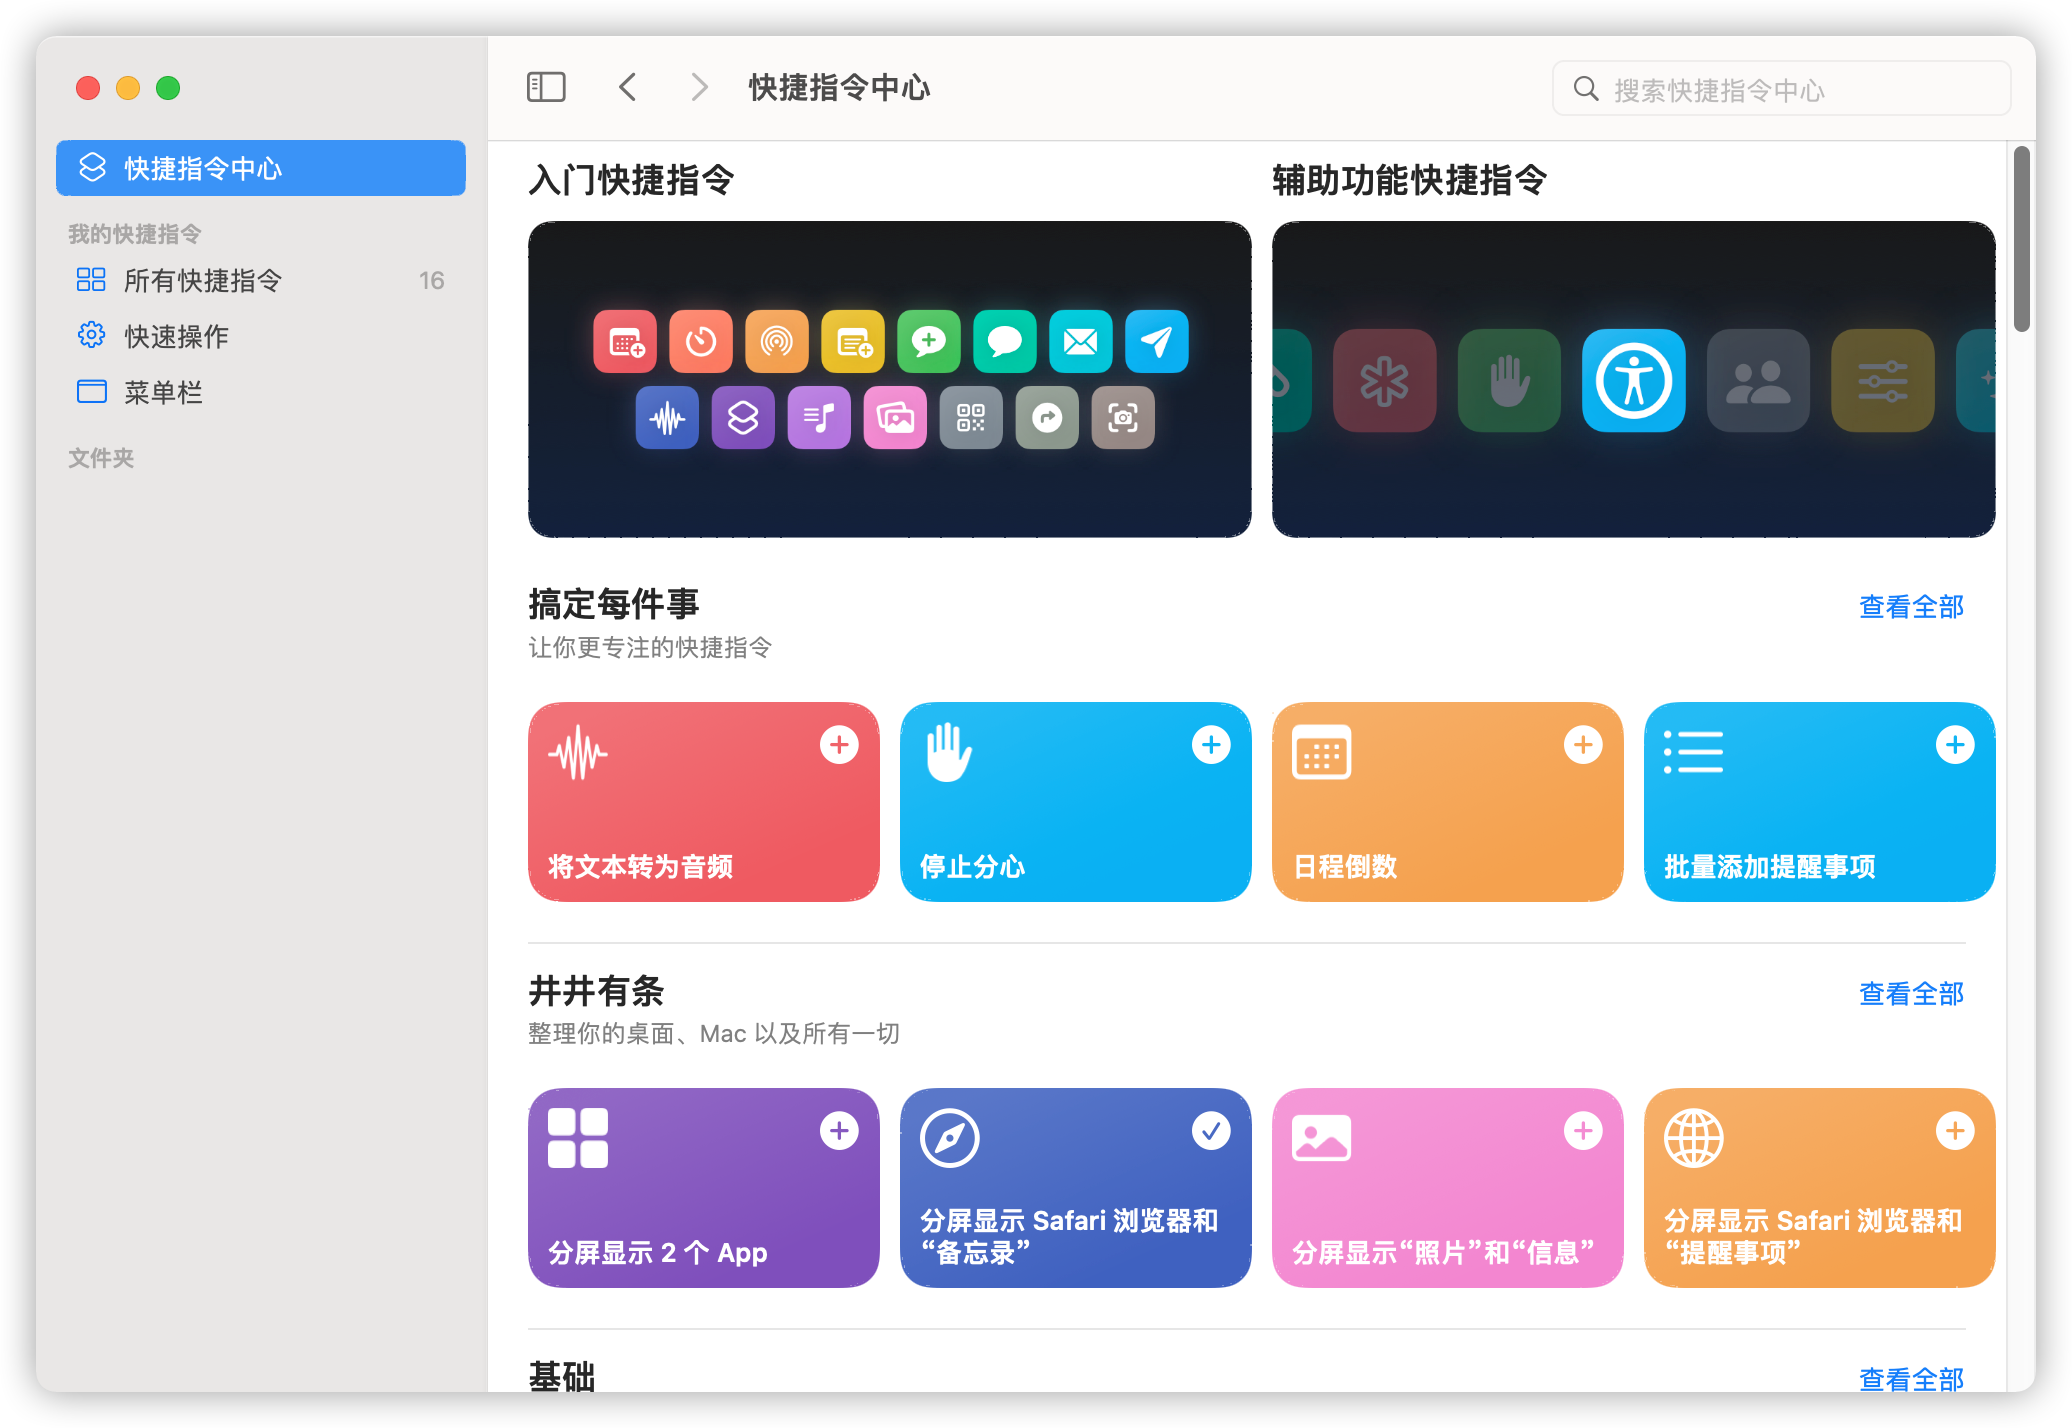This screenshot has height=1428, width=2072.
Task: Add 分屏显示 2 个 App with plus button
Action: (x=839, y=1131)
